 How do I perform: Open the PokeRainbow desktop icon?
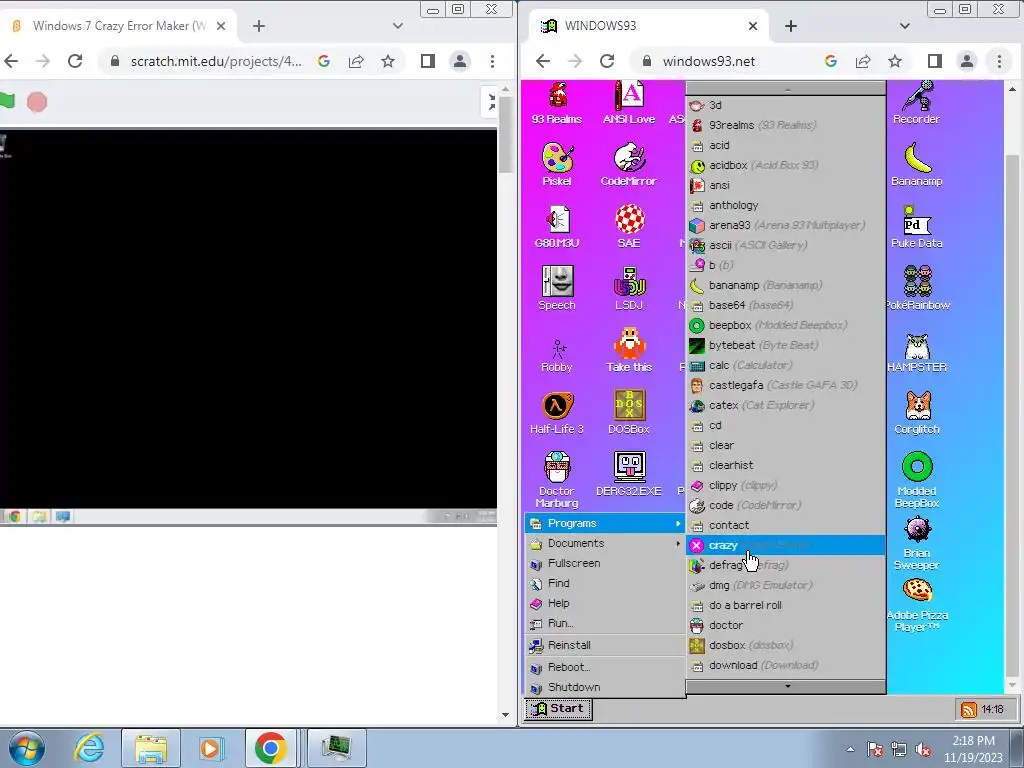(x=917, y=288)
